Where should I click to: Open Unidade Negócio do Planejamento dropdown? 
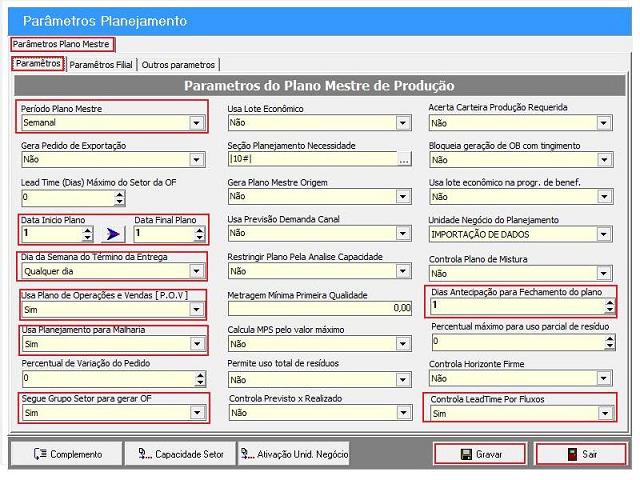click(604, 234)
